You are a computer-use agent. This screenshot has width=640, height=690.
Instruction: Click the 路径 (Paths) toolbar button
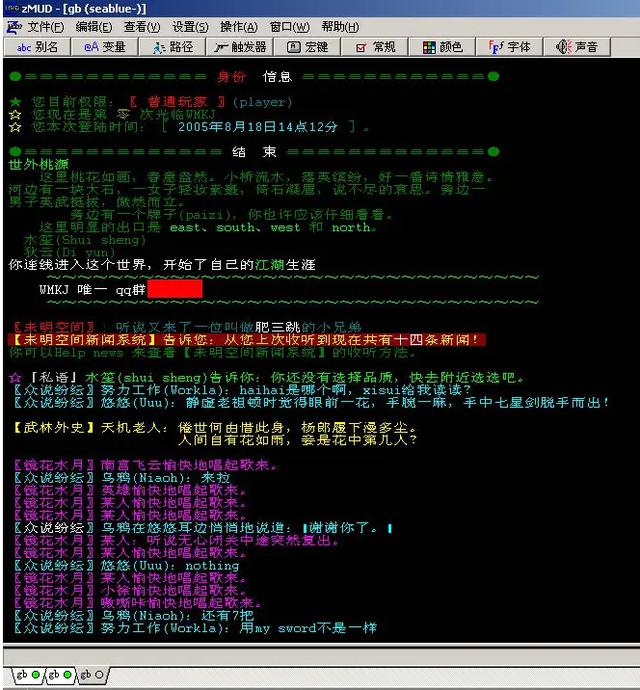pos(173,47)
